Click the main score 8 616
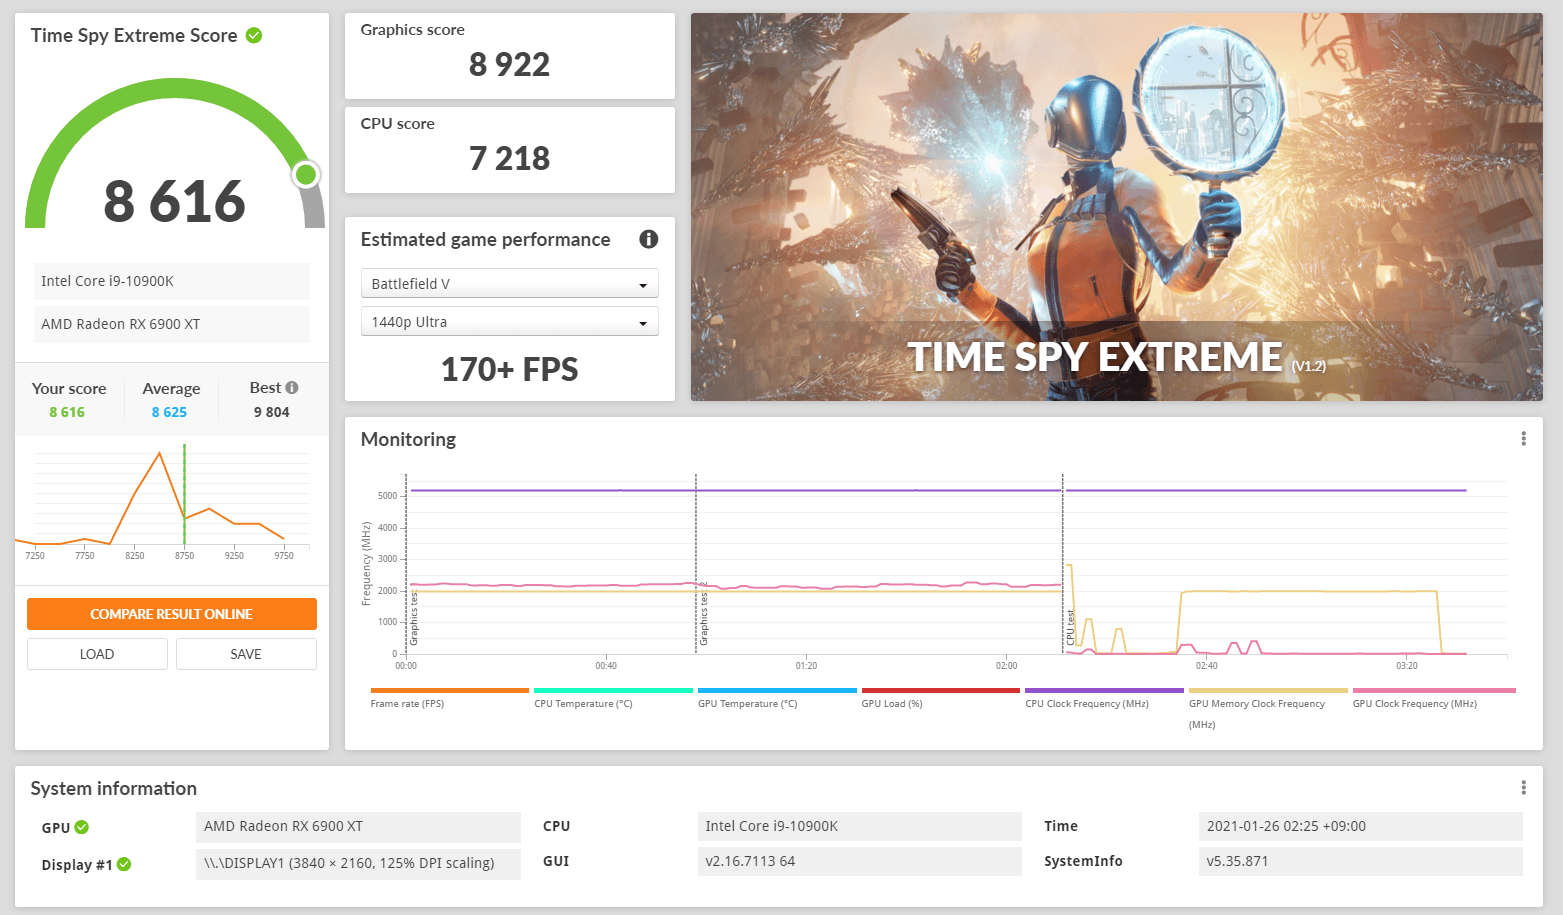Viewport: 1563px width, 915px height. (x=175, y=201)
